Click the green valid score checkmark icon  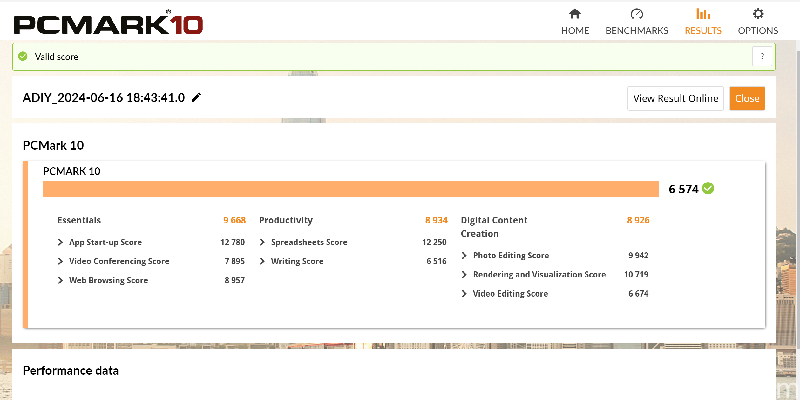point(22,56)
